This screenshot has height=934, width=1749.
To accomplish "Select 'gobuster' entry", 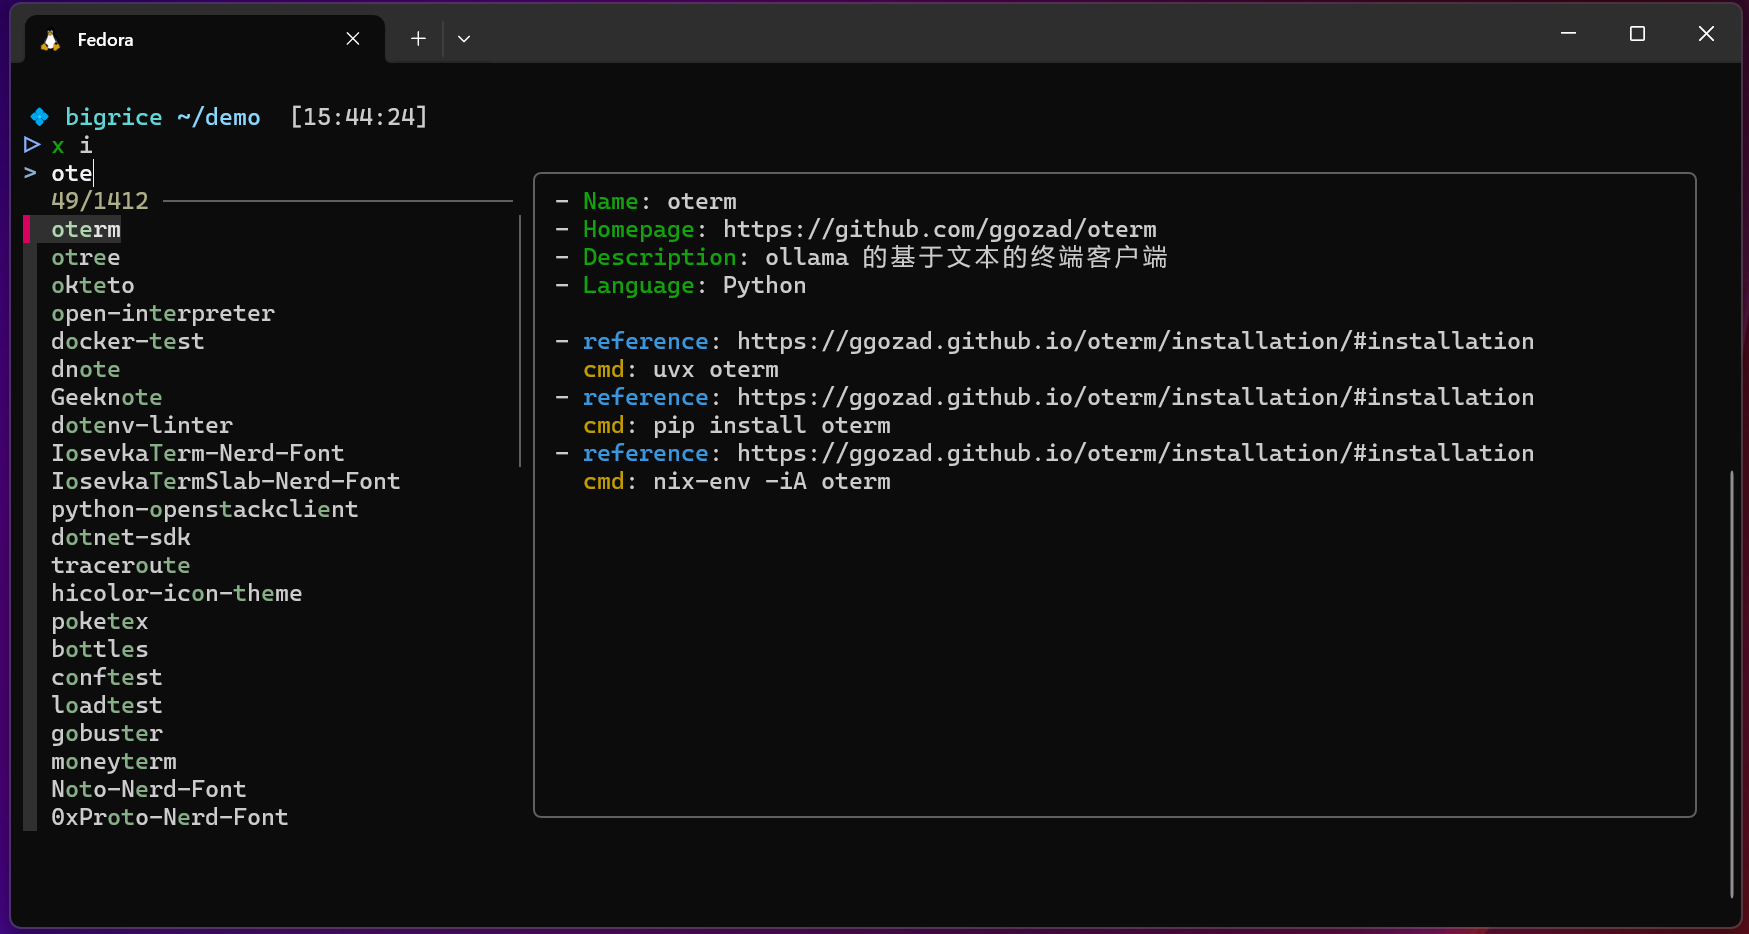I will click(107, 733).
